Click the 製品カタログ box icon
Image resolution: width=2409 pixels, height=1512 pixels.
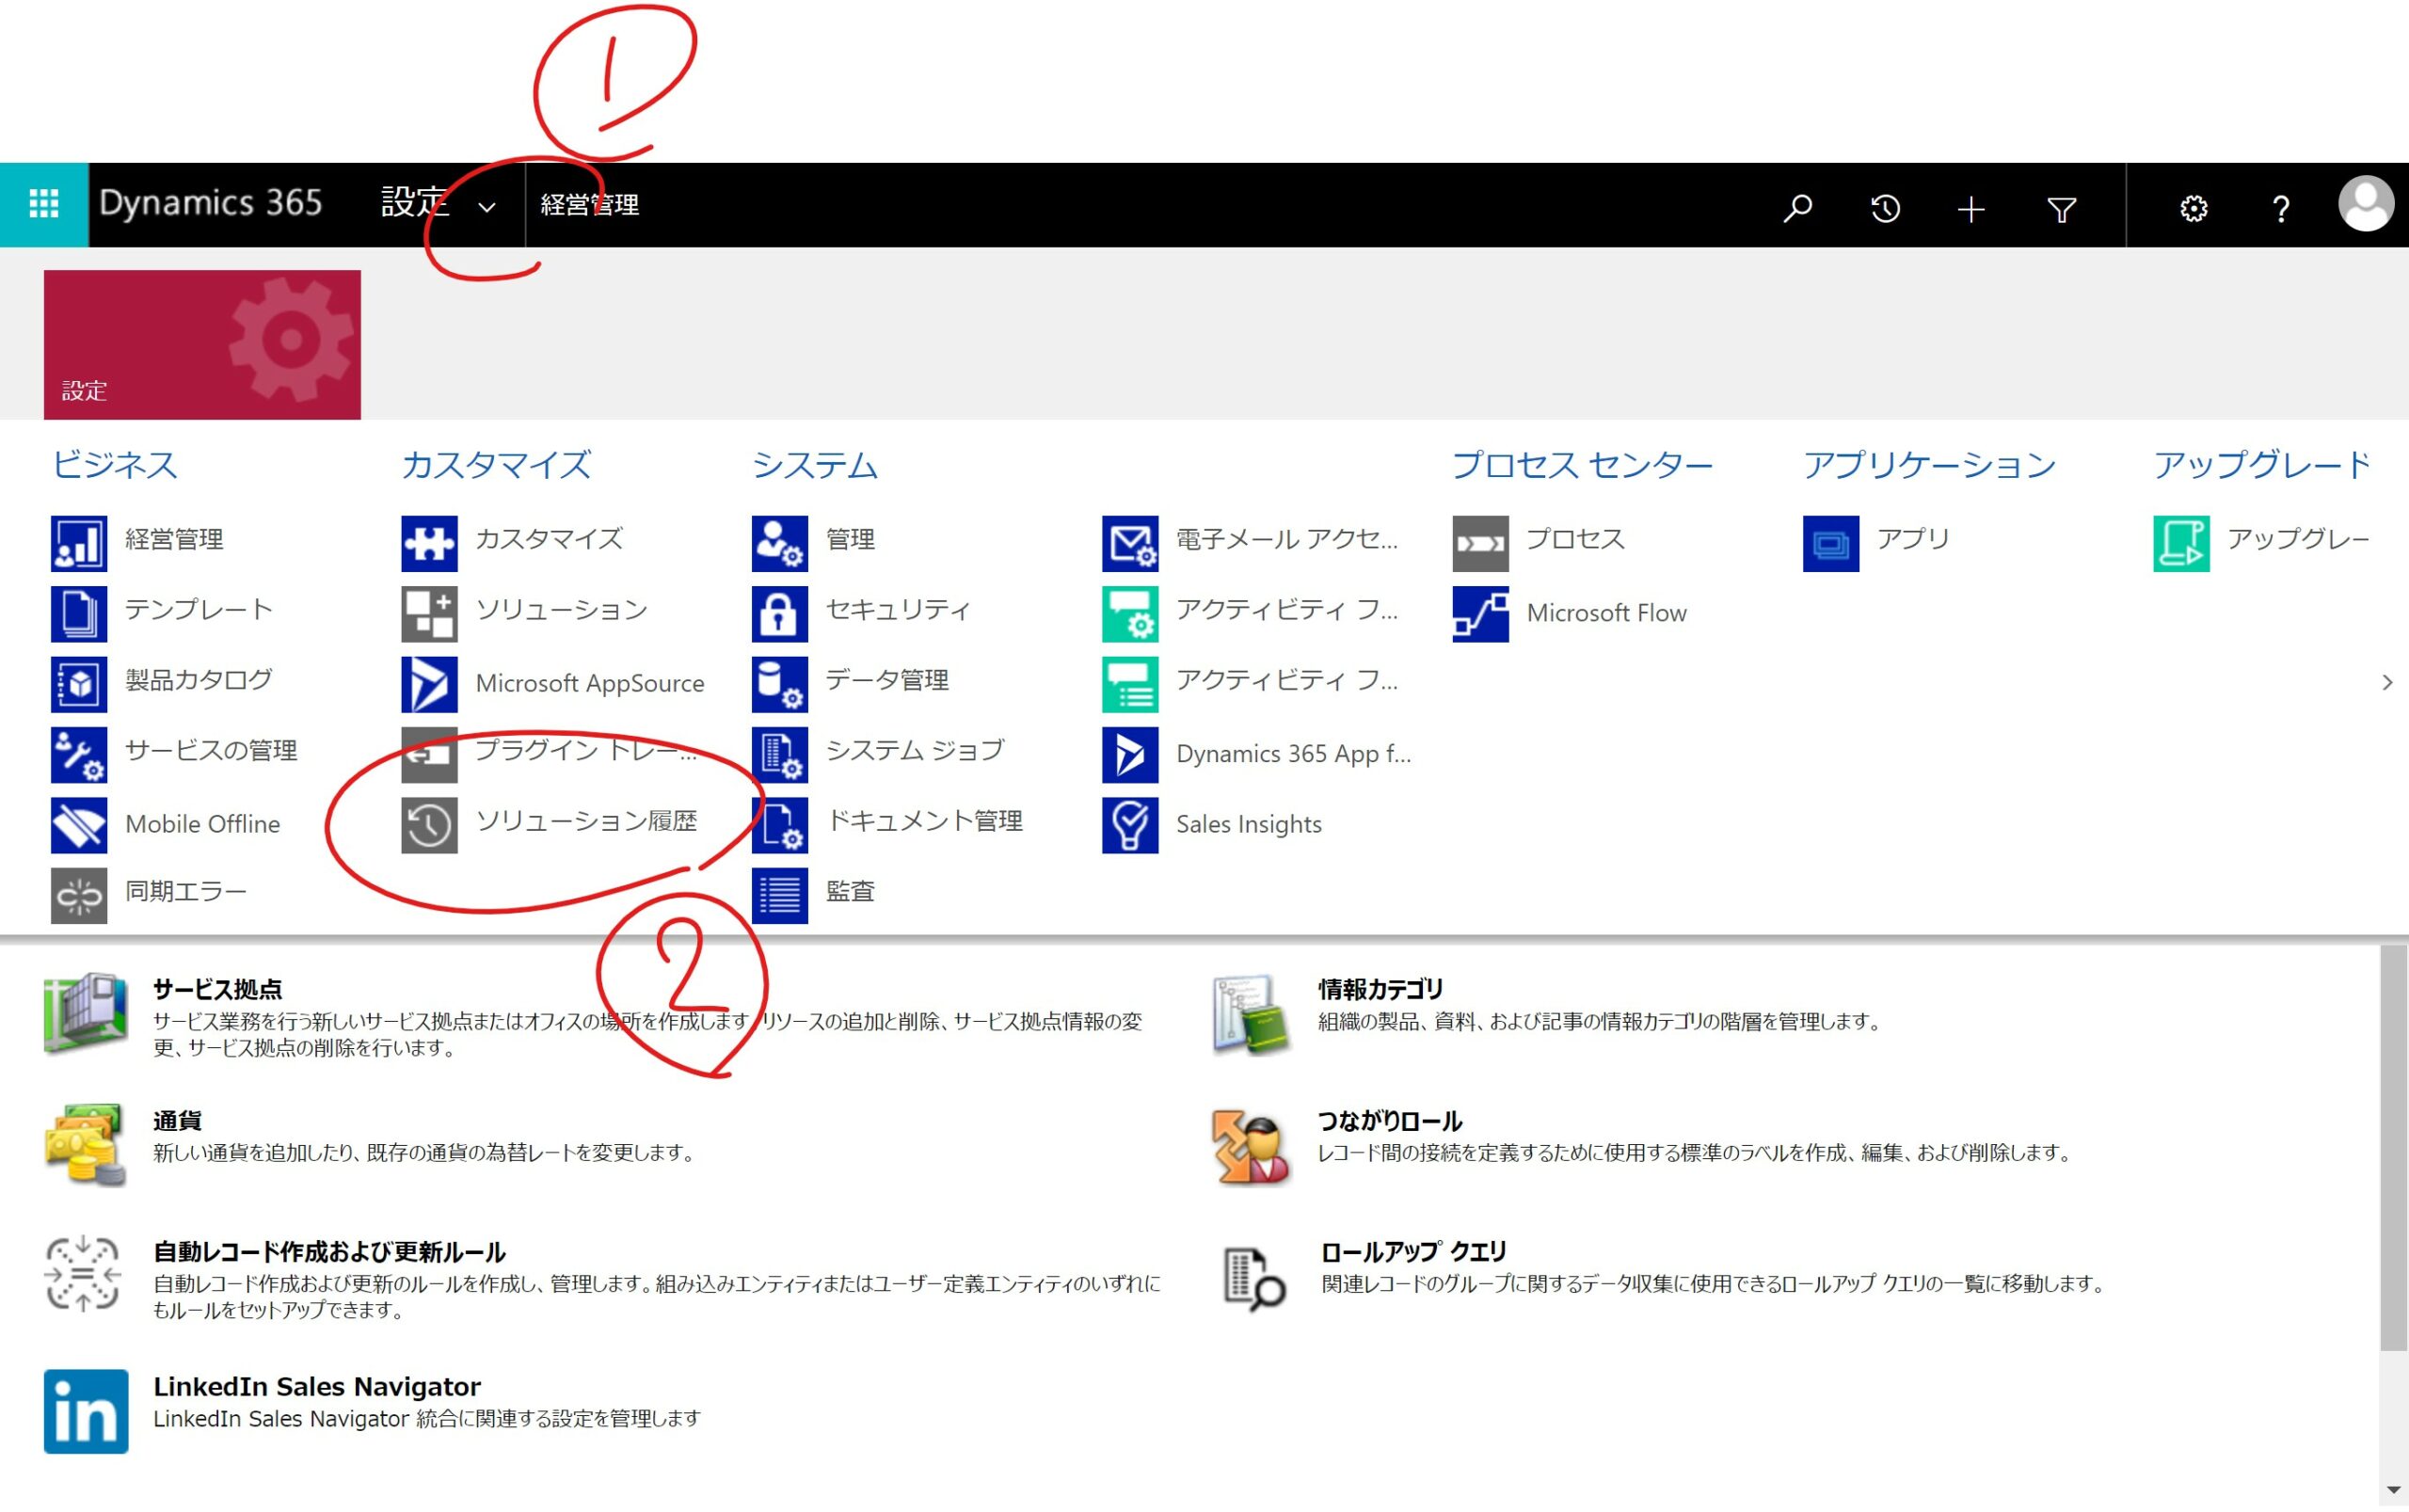(x=79, y=684)
